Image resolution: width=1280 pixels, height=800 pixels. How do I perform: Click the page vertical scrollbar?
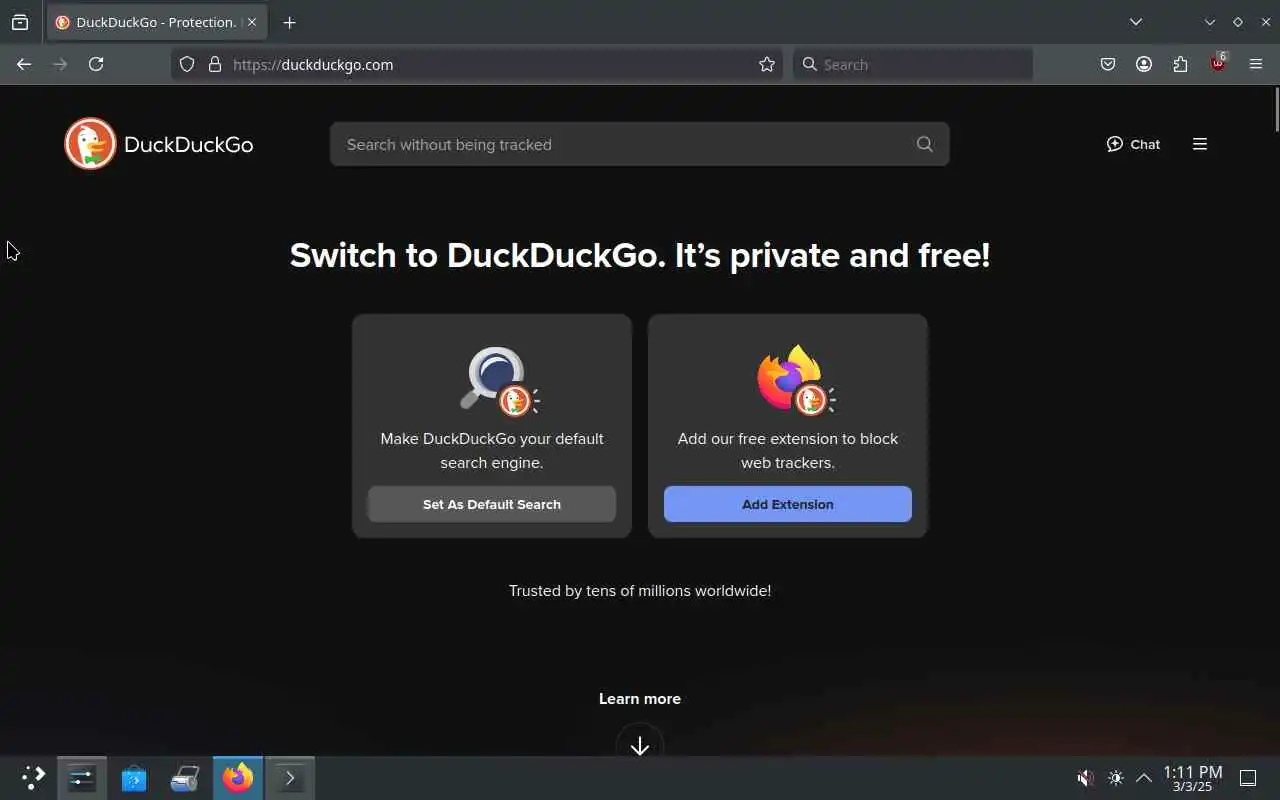(x=1276, y=110)
